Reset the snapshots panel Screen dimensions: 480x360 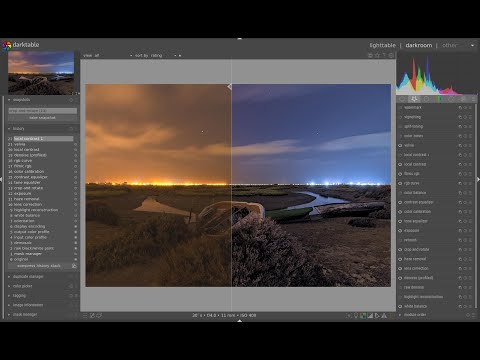[71, 100]
